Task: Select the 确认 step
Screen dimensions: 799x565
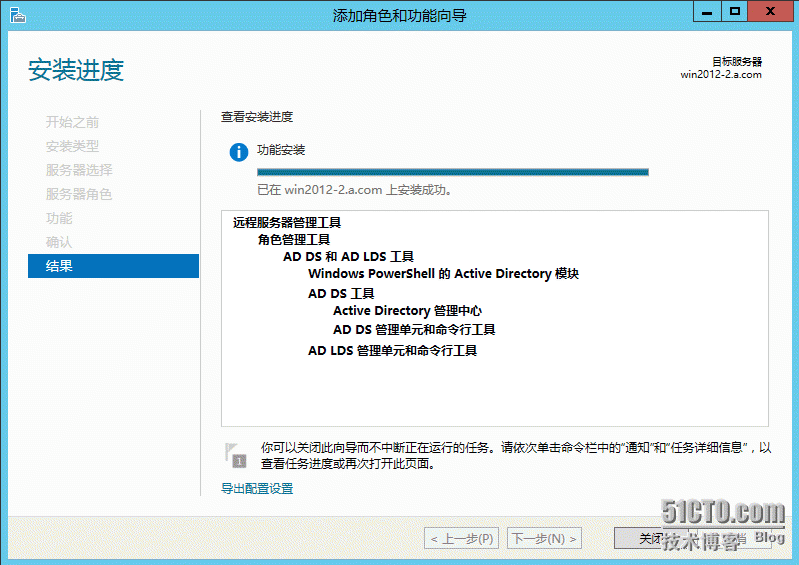Action: pyautogui.click(x=59, y=242)
